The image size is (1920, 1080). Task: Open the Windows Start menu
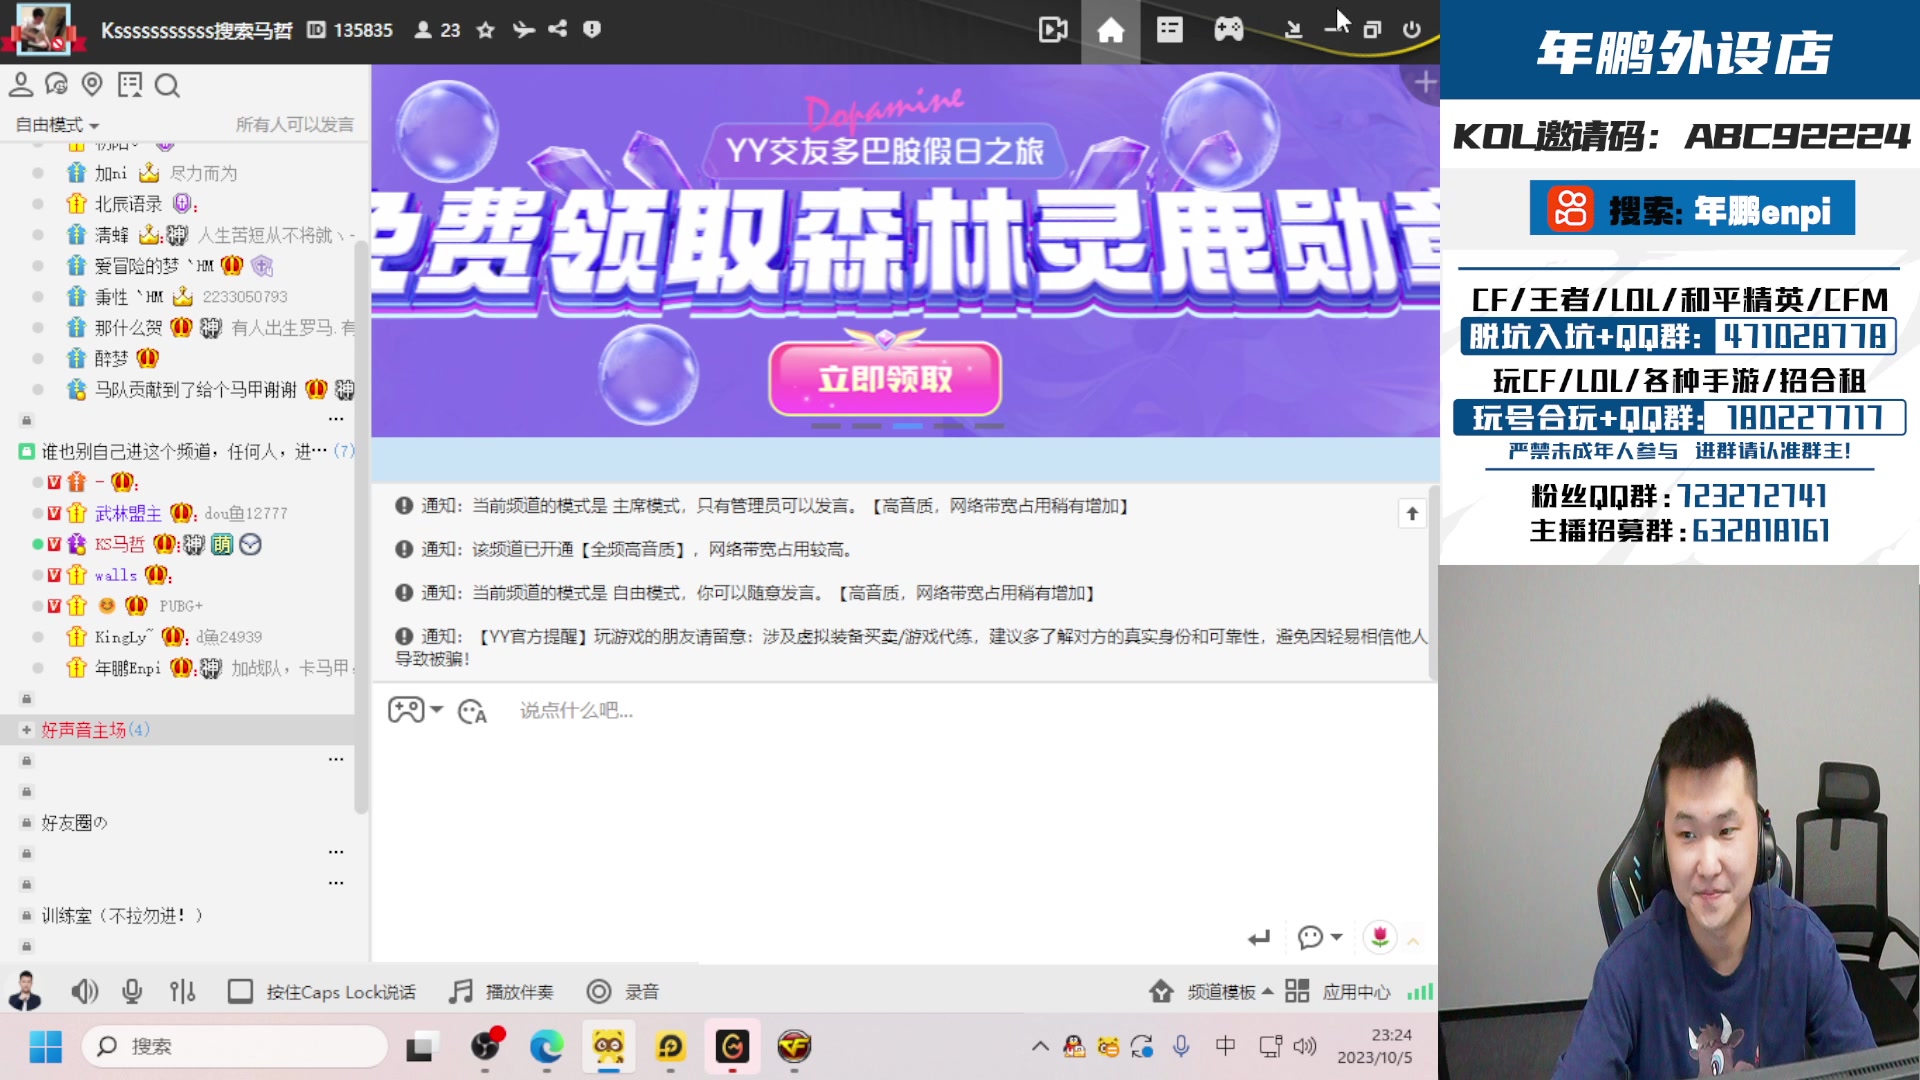[x=45, y=1047]
